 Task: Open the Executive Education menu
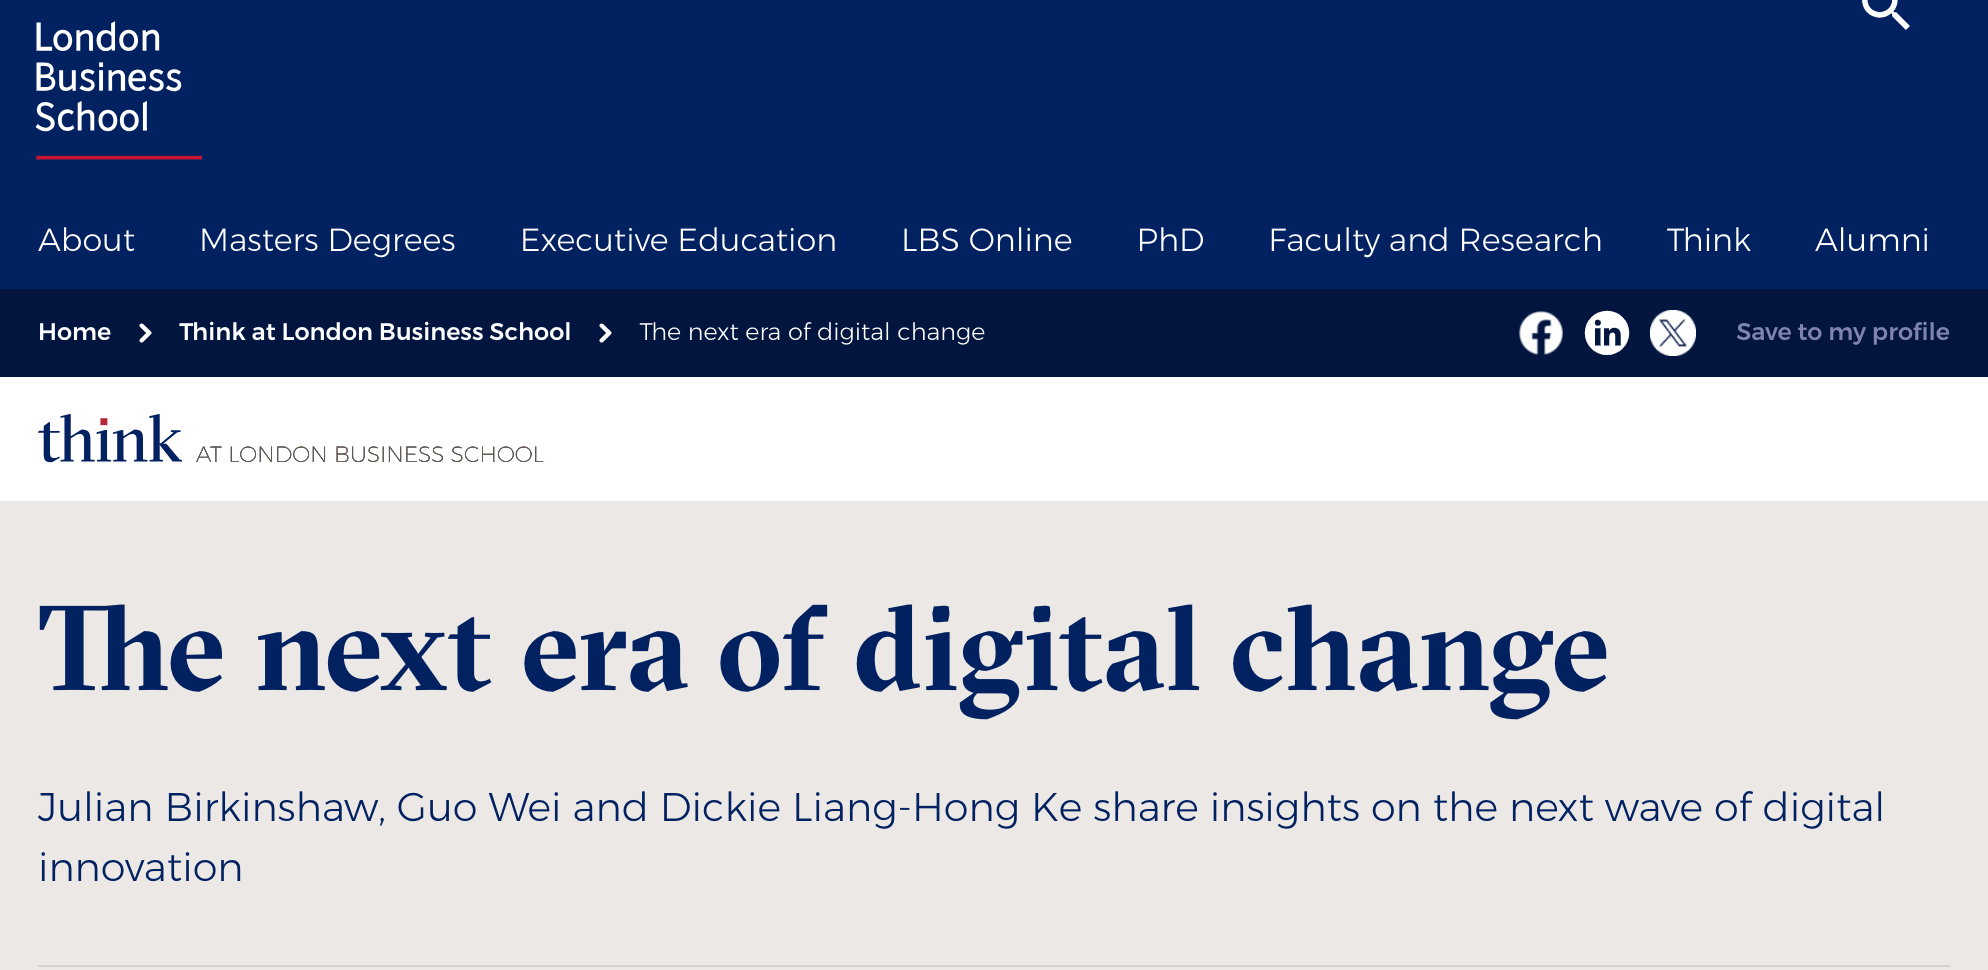pos(678,240)
